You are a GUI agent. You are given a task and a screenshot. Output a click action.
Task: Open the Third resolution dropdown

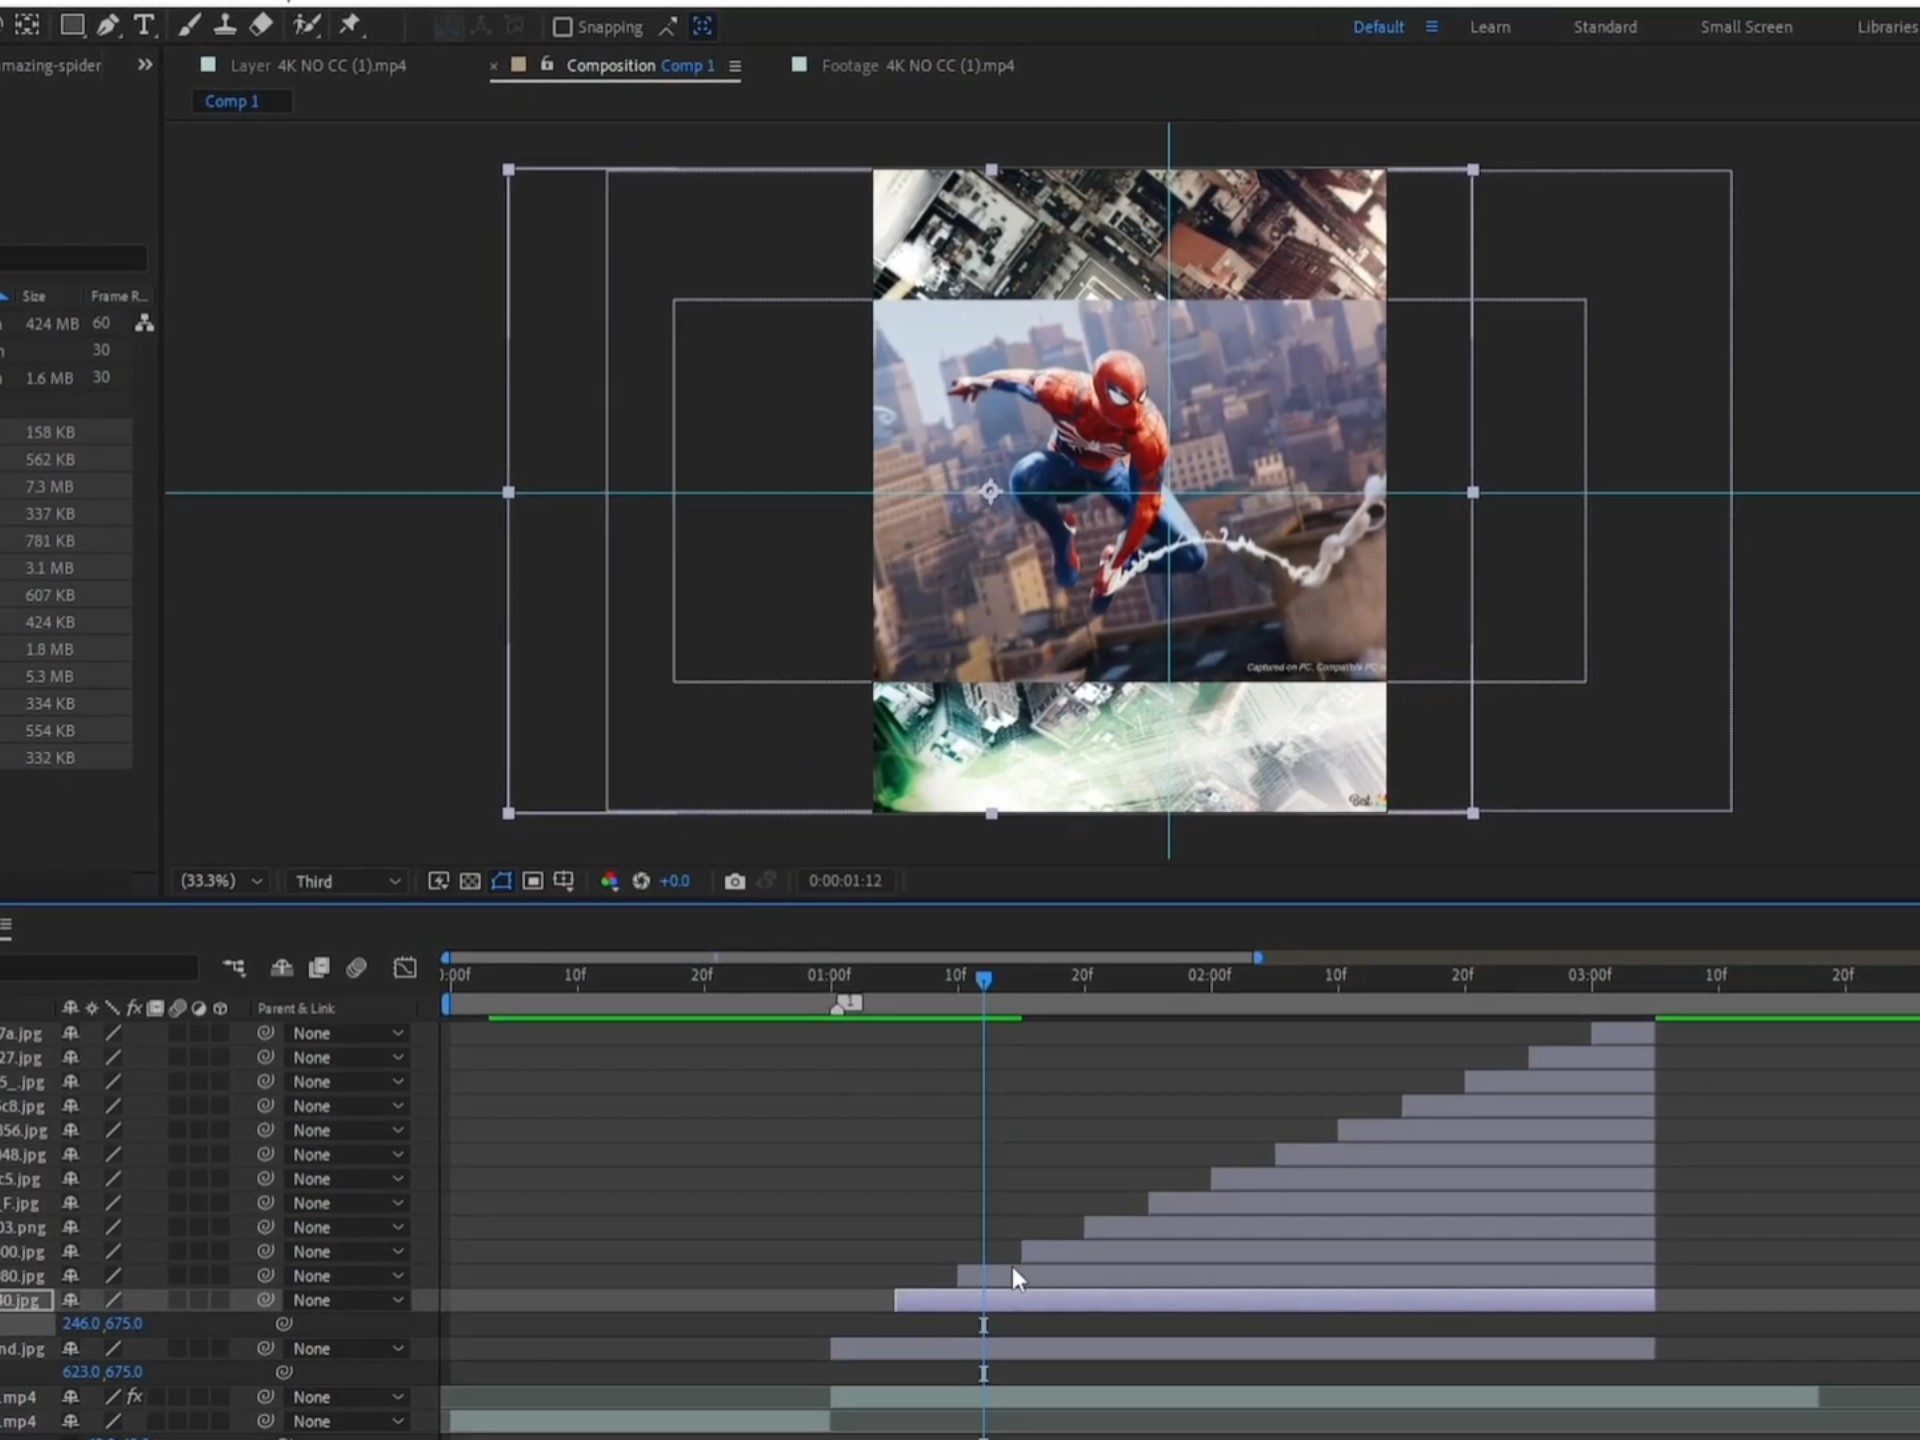pos(347,881)
